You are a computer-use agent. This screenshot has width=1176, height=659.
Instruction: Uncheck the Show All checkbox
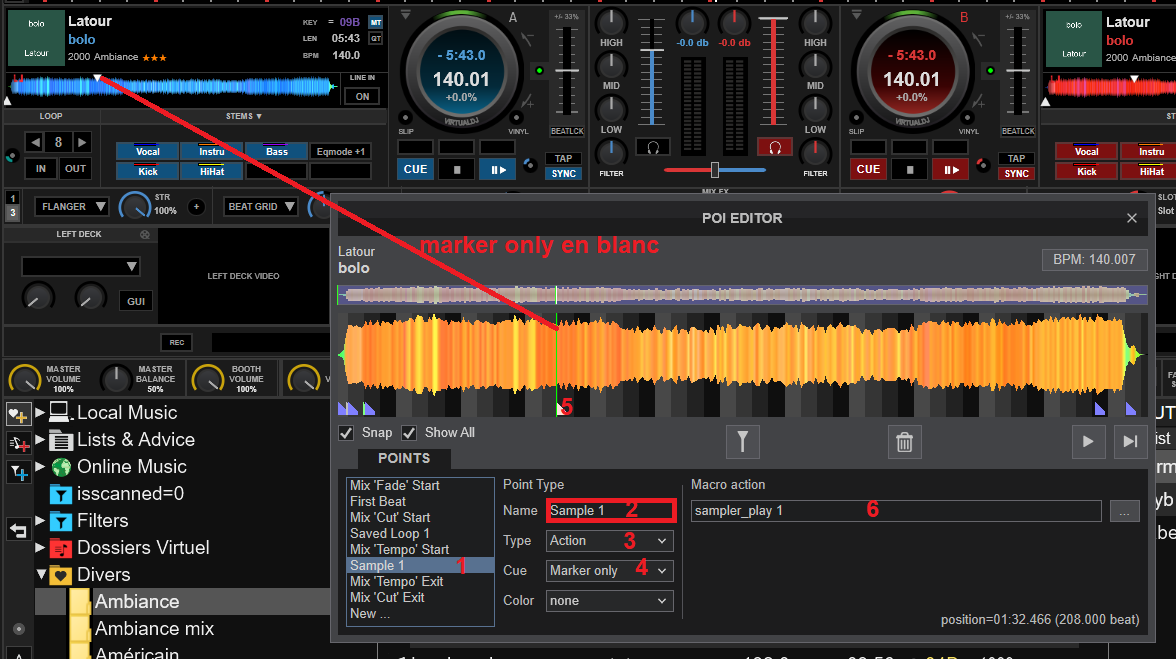(409, 433)
